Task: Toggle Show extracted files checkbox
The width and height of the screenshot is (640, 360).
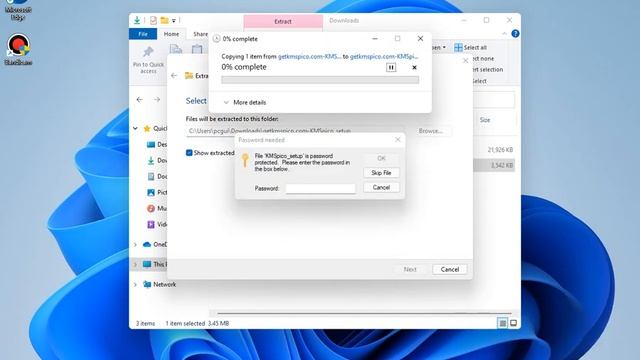Action: coord(189,153)
